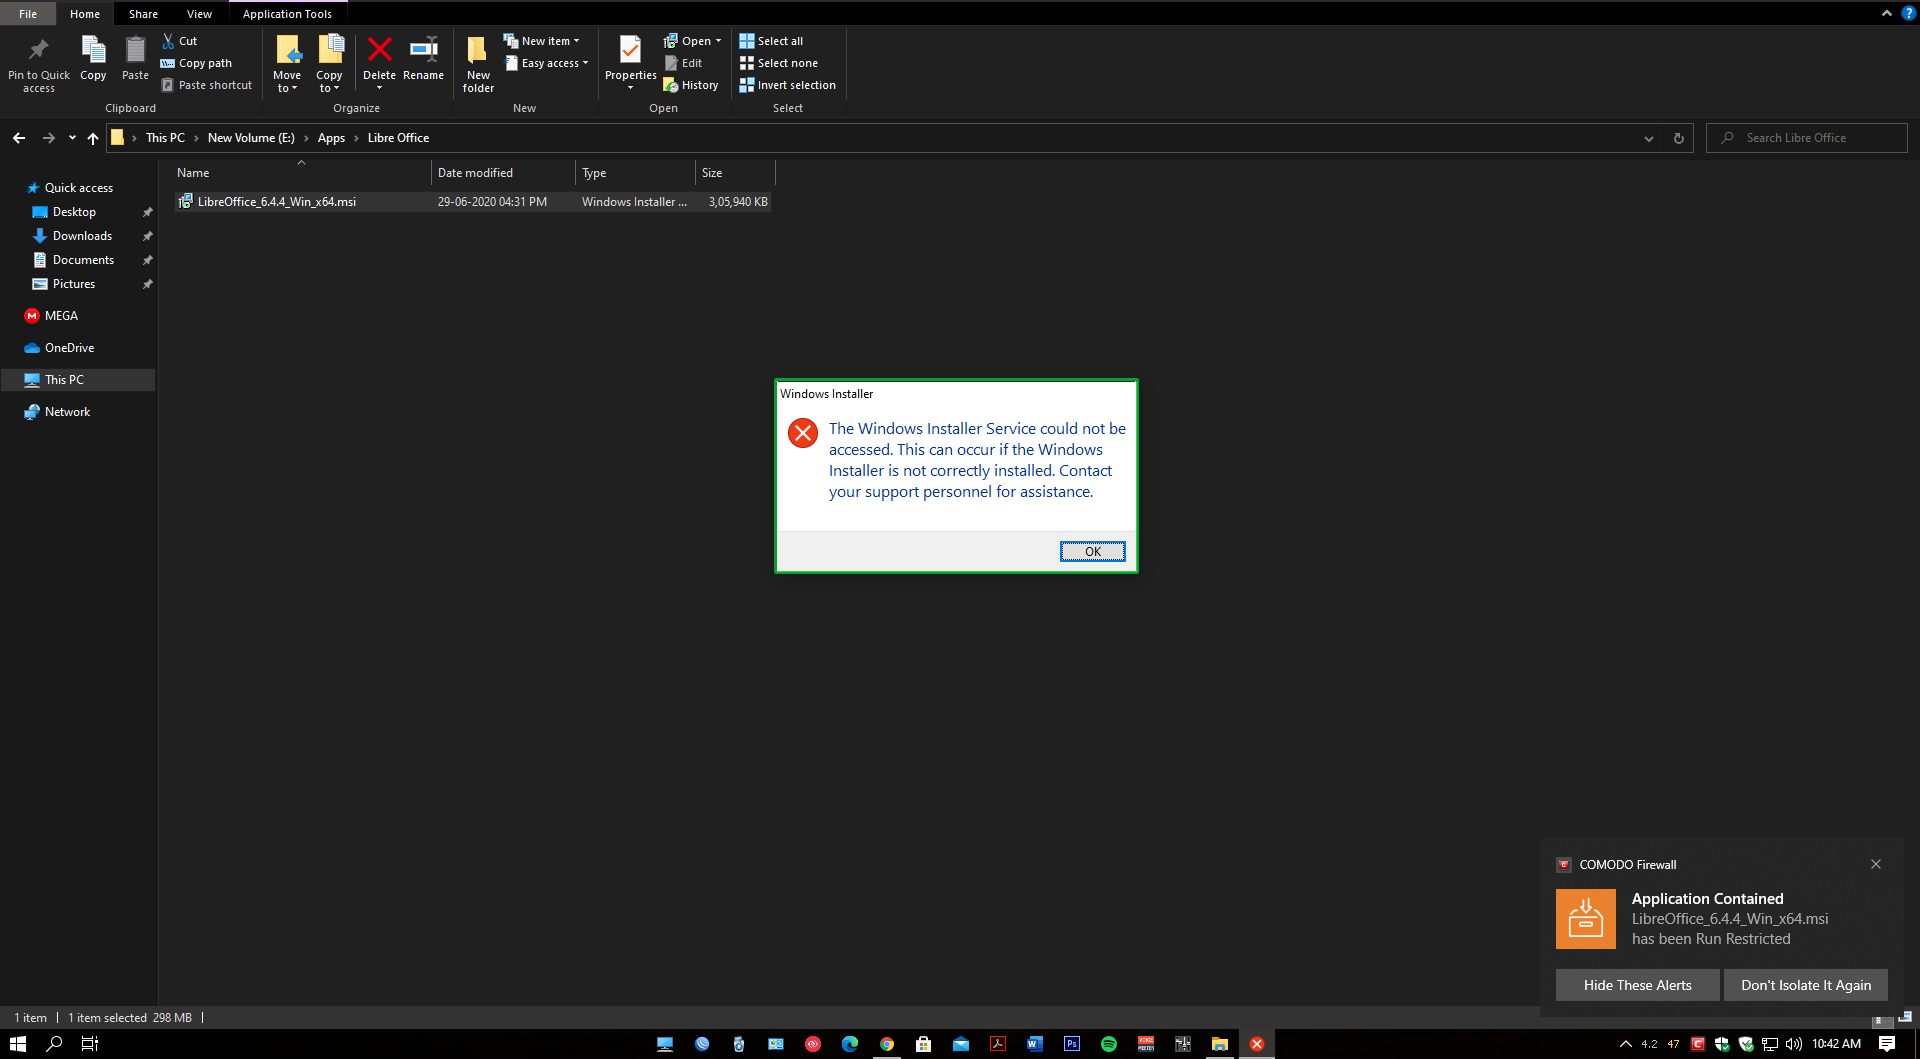Open the Application Tools tab
Screen dimensions: 1920x1059
click(x=287, y=14)
